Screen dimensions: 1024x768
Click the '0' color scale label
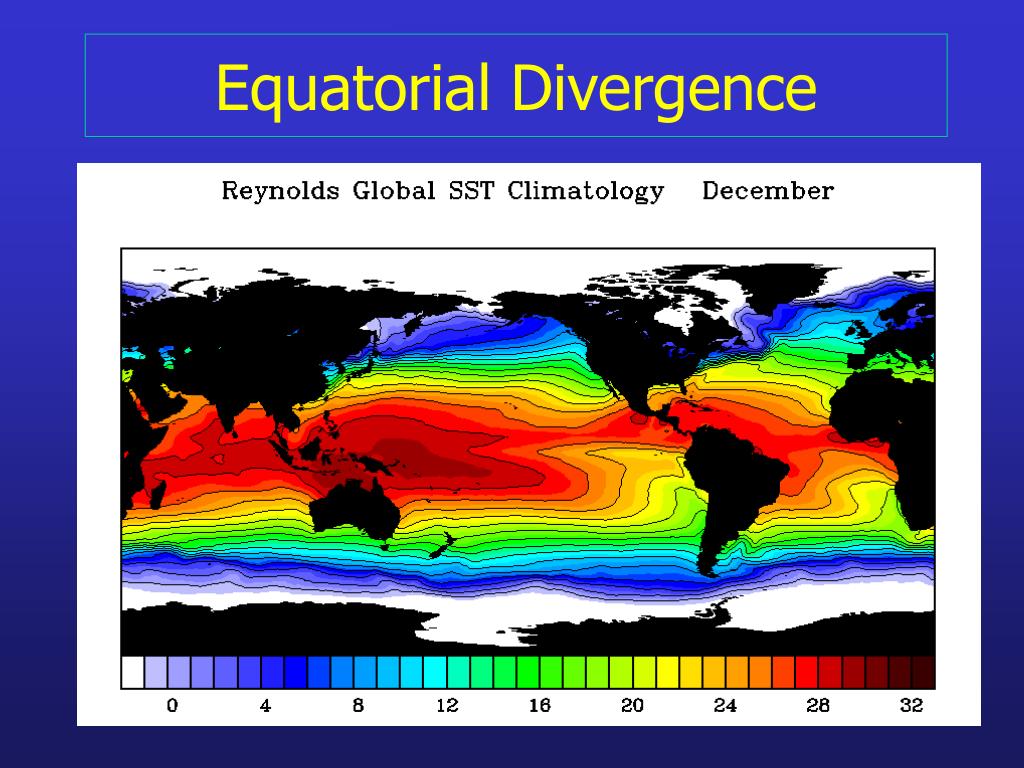coord(172,705)
